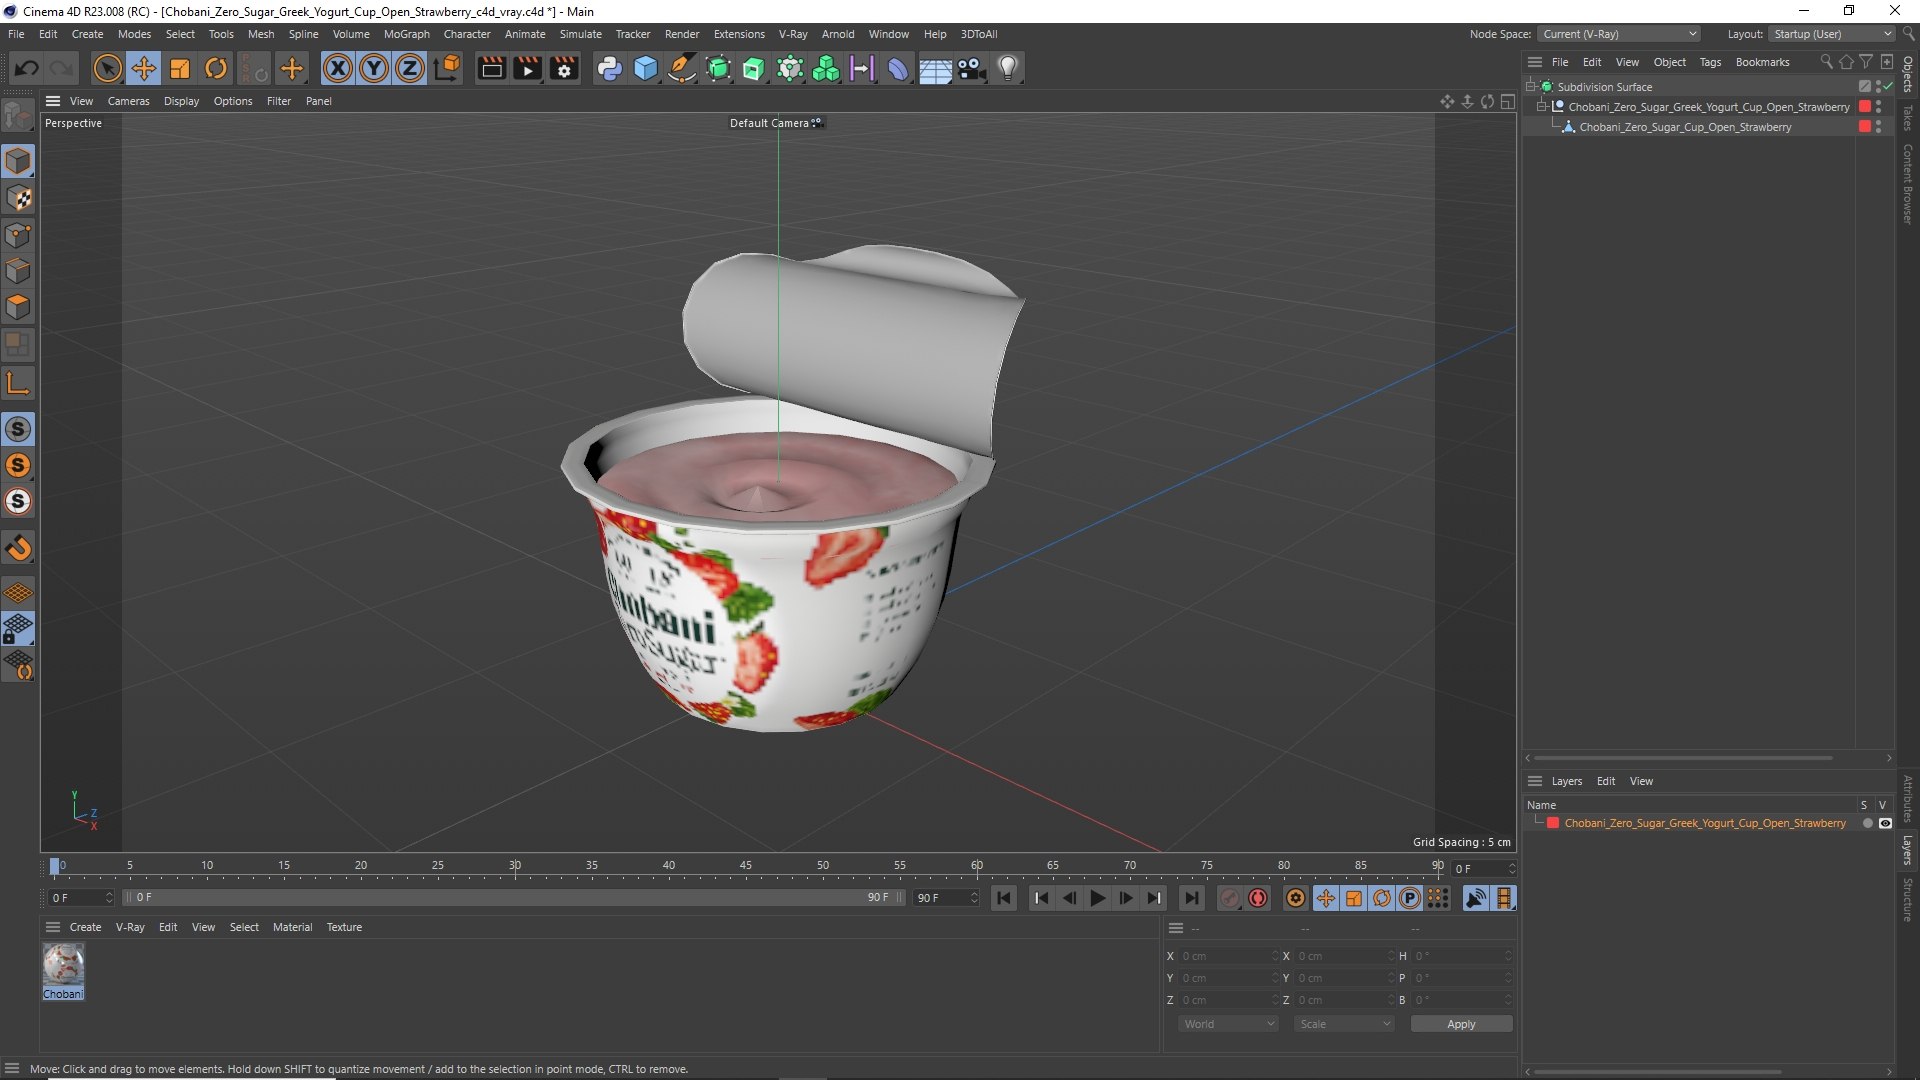Click the Python script icon

(609, 68)
